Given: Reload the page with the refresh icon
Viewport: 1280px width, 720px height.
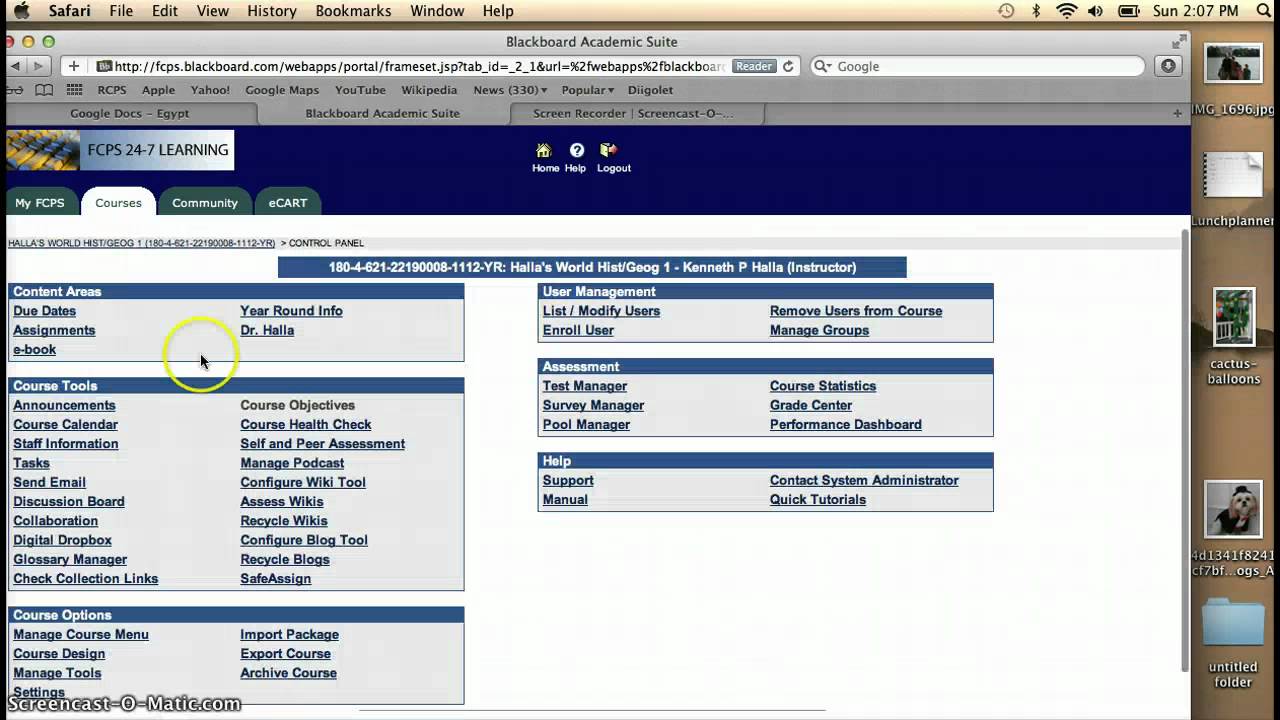Looking at the screenshot, I should [x=788, y=66].
